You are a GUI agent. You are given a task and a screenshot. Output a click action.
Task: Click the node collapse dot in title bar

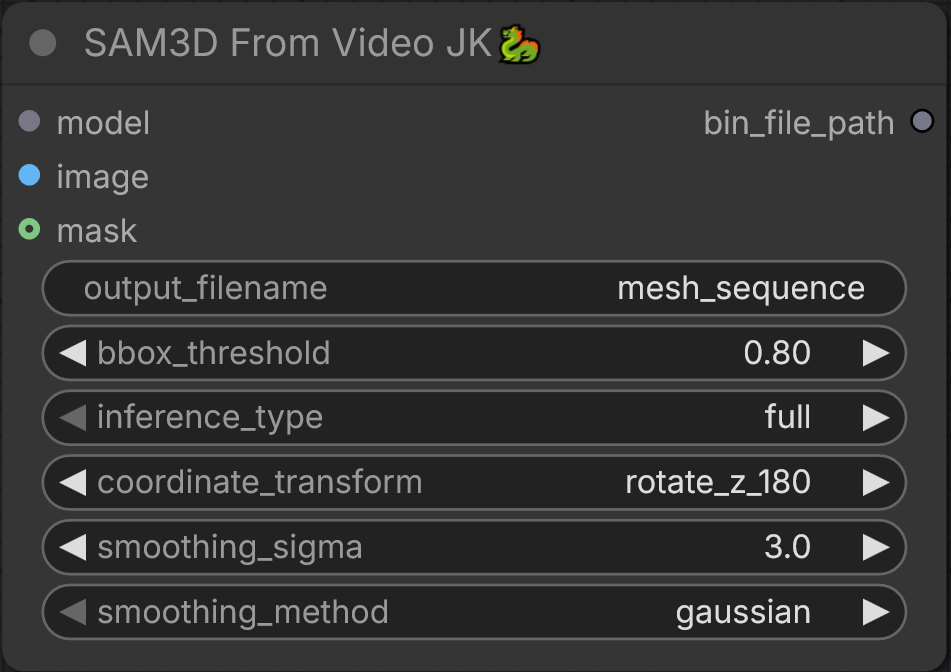point(42,43)
